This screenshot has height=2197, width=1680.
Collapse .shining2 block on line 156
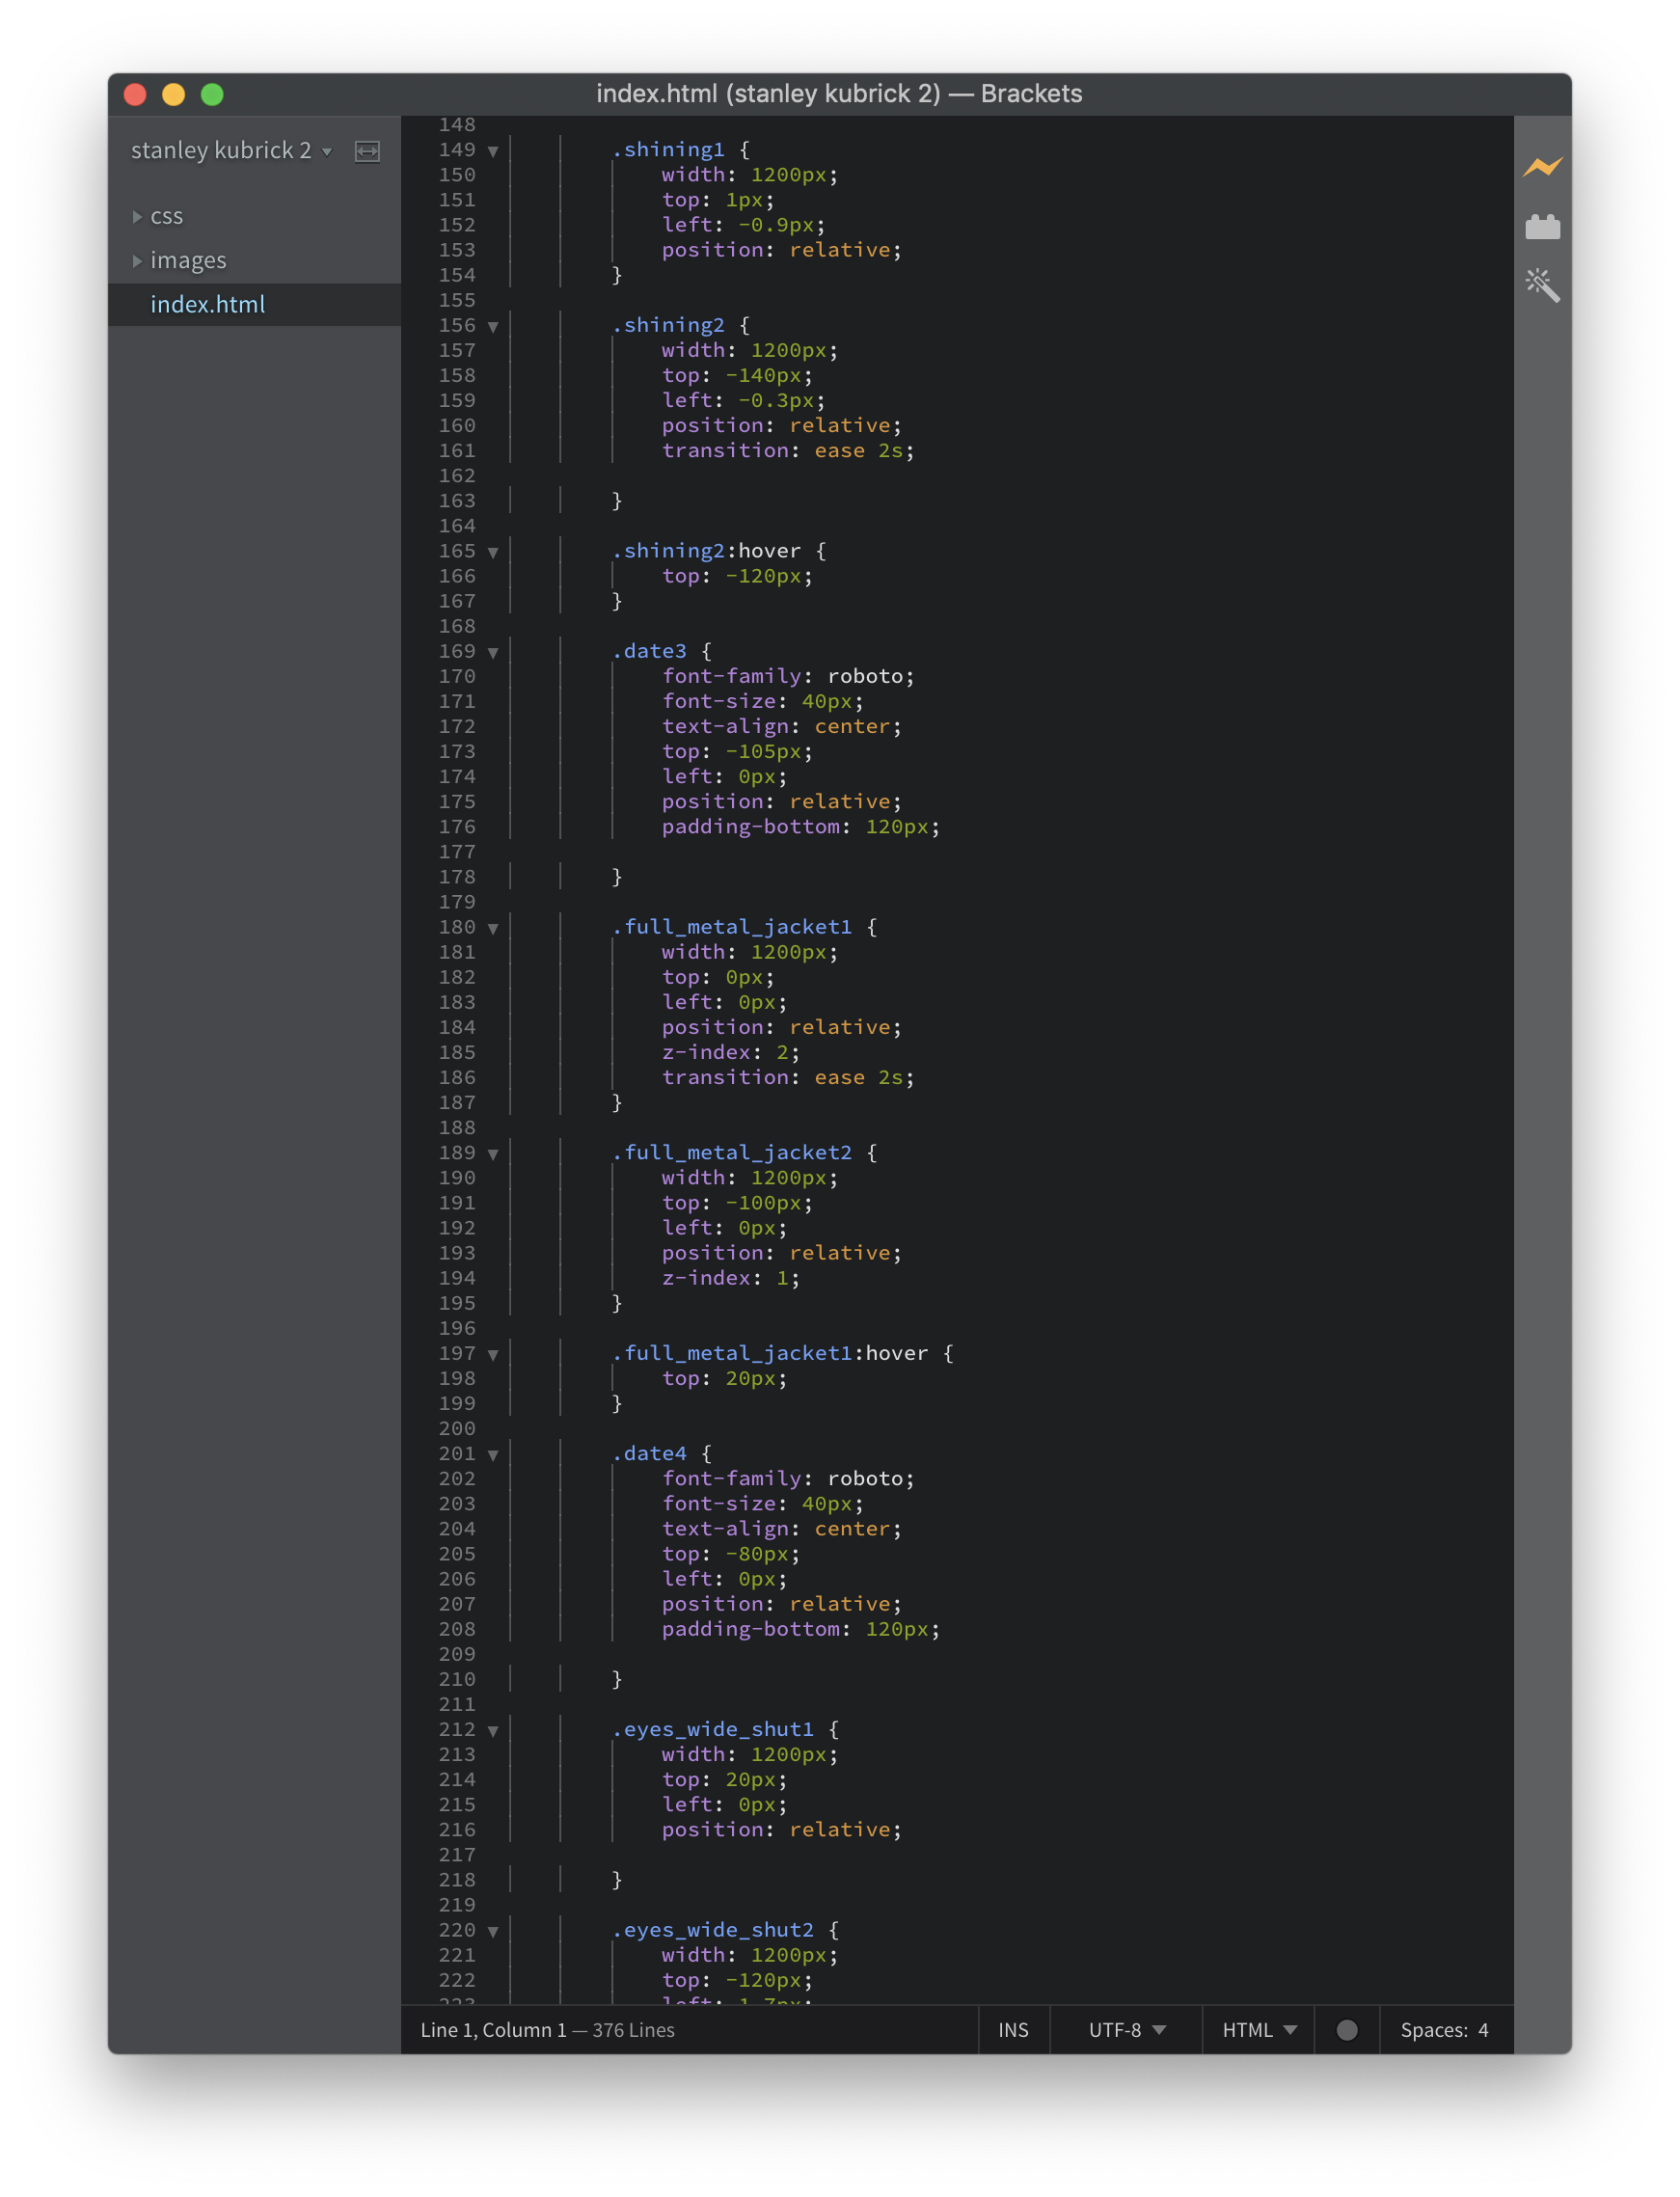coord(493,326)
